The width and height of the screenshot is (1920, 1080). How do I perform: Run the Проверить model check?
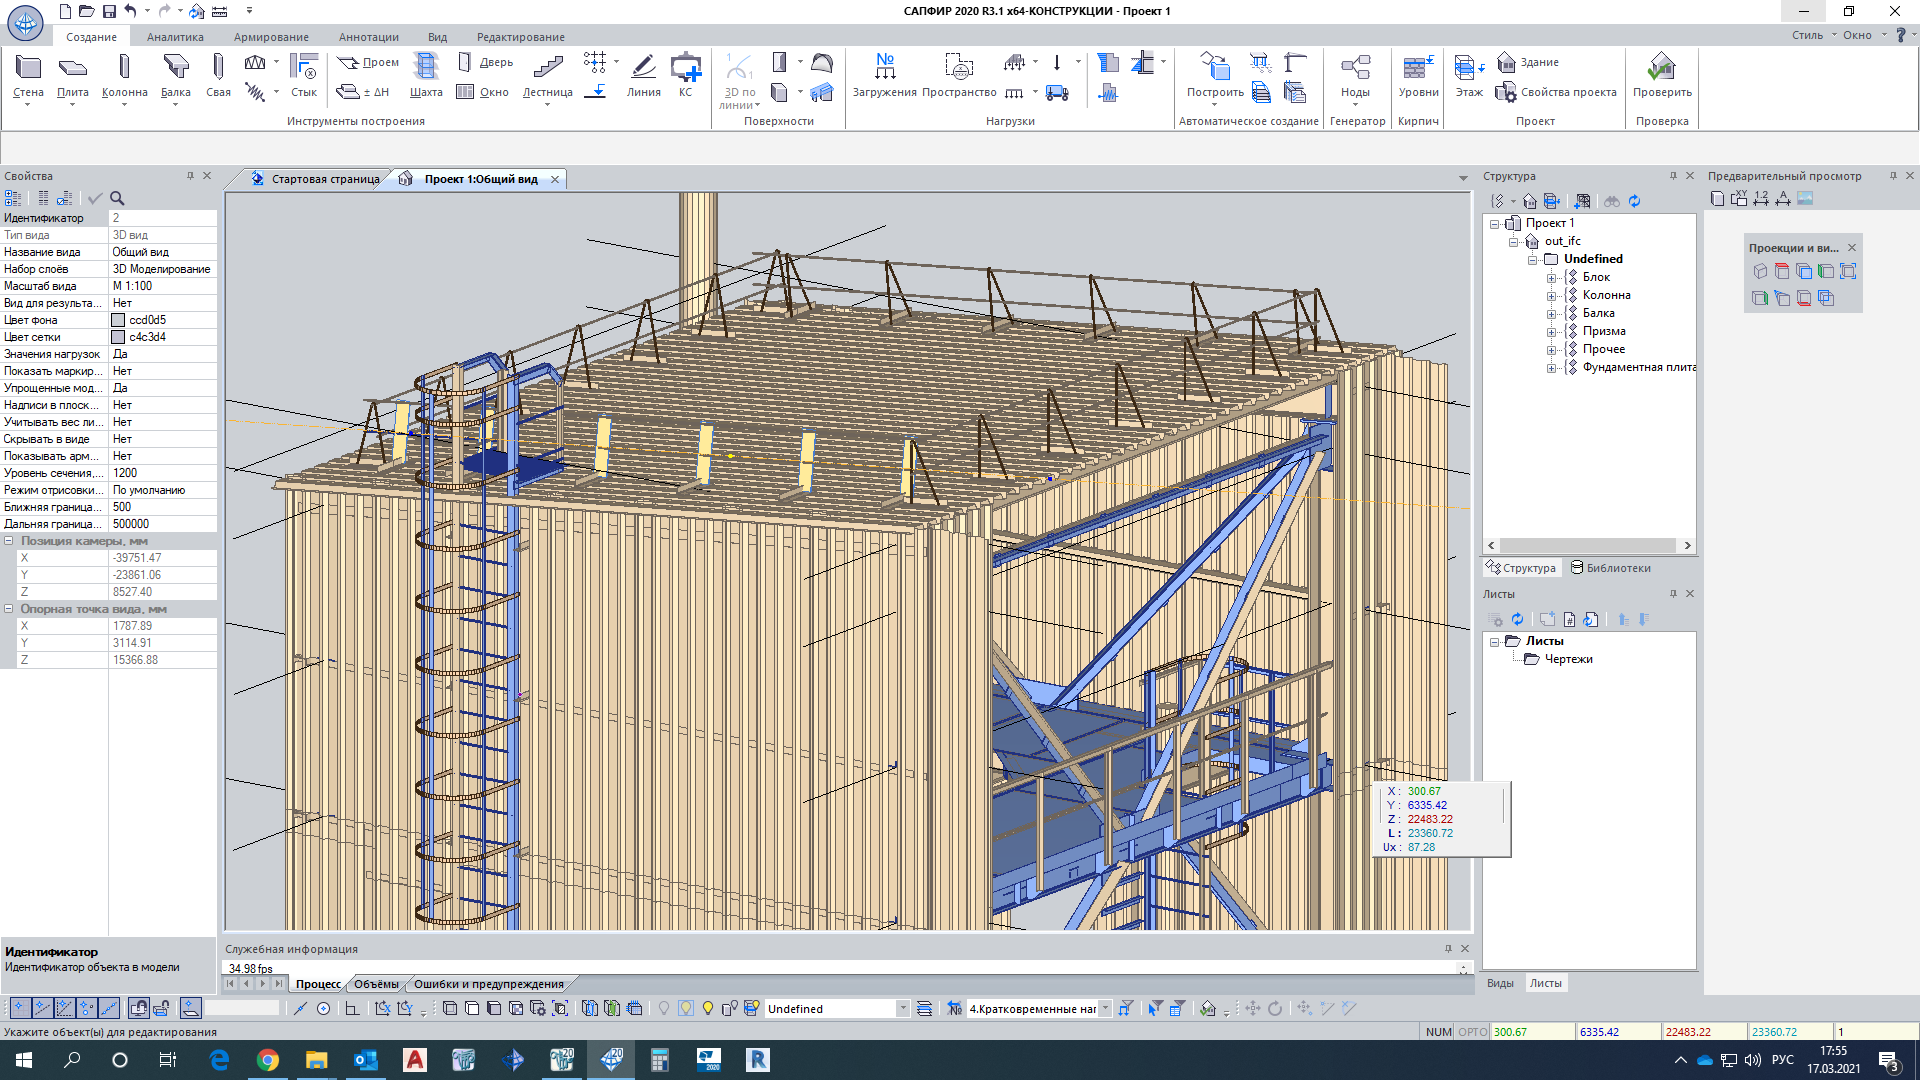point(1662,76)
